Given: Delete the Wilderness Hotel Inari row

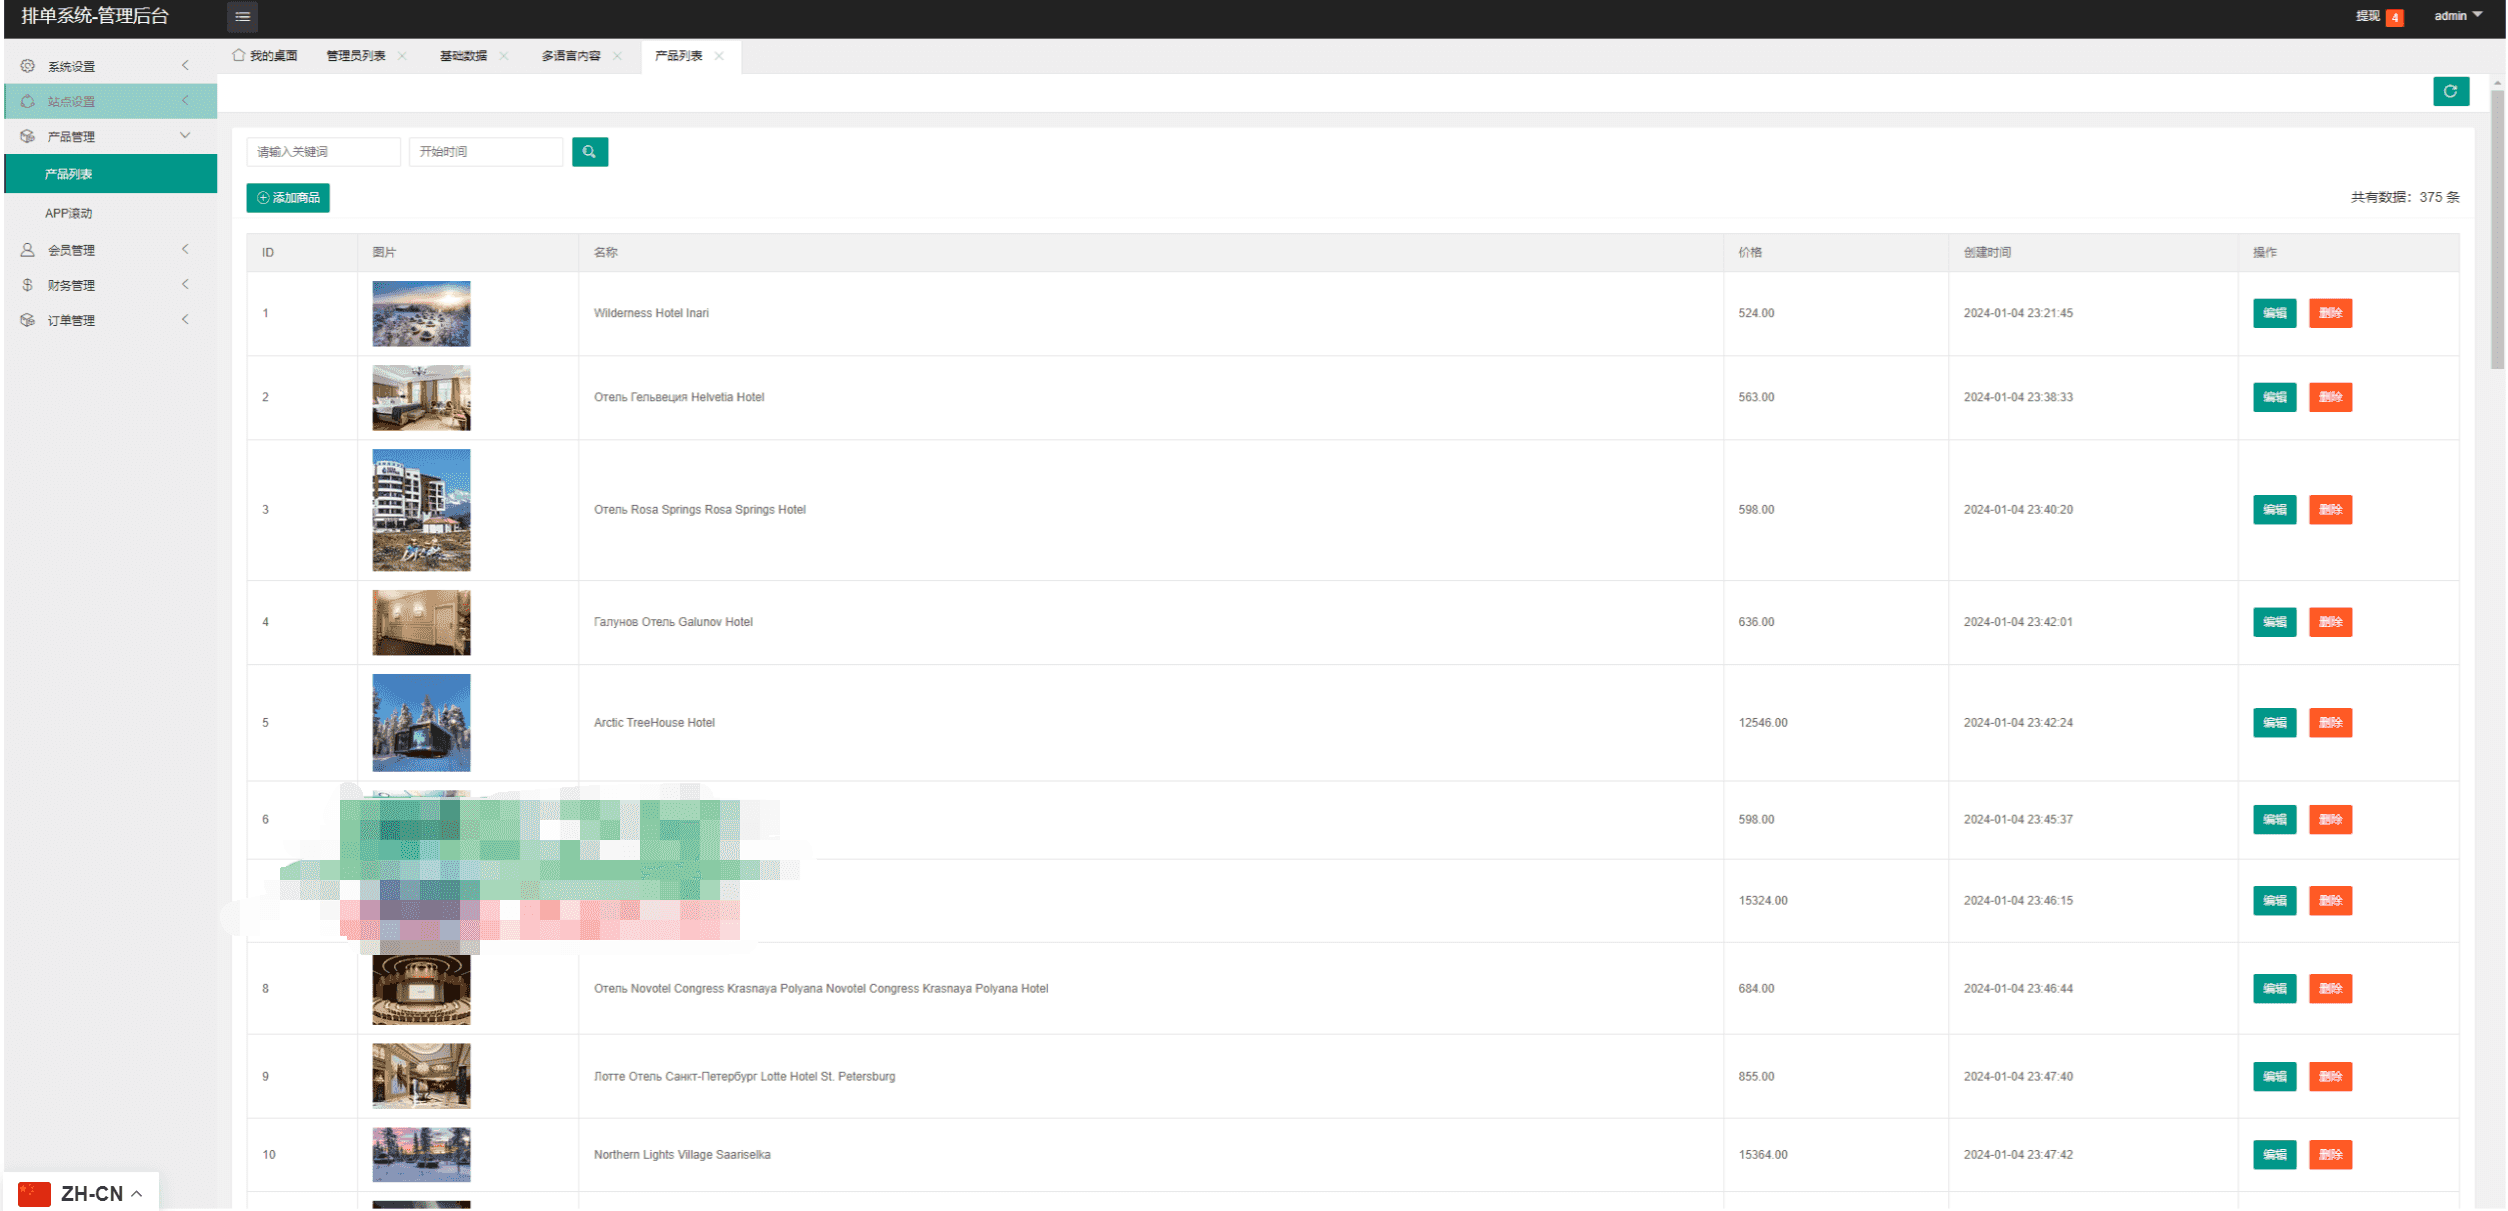Looking at the screenshot, I should pyautogui.click(x=2329, y=313).
